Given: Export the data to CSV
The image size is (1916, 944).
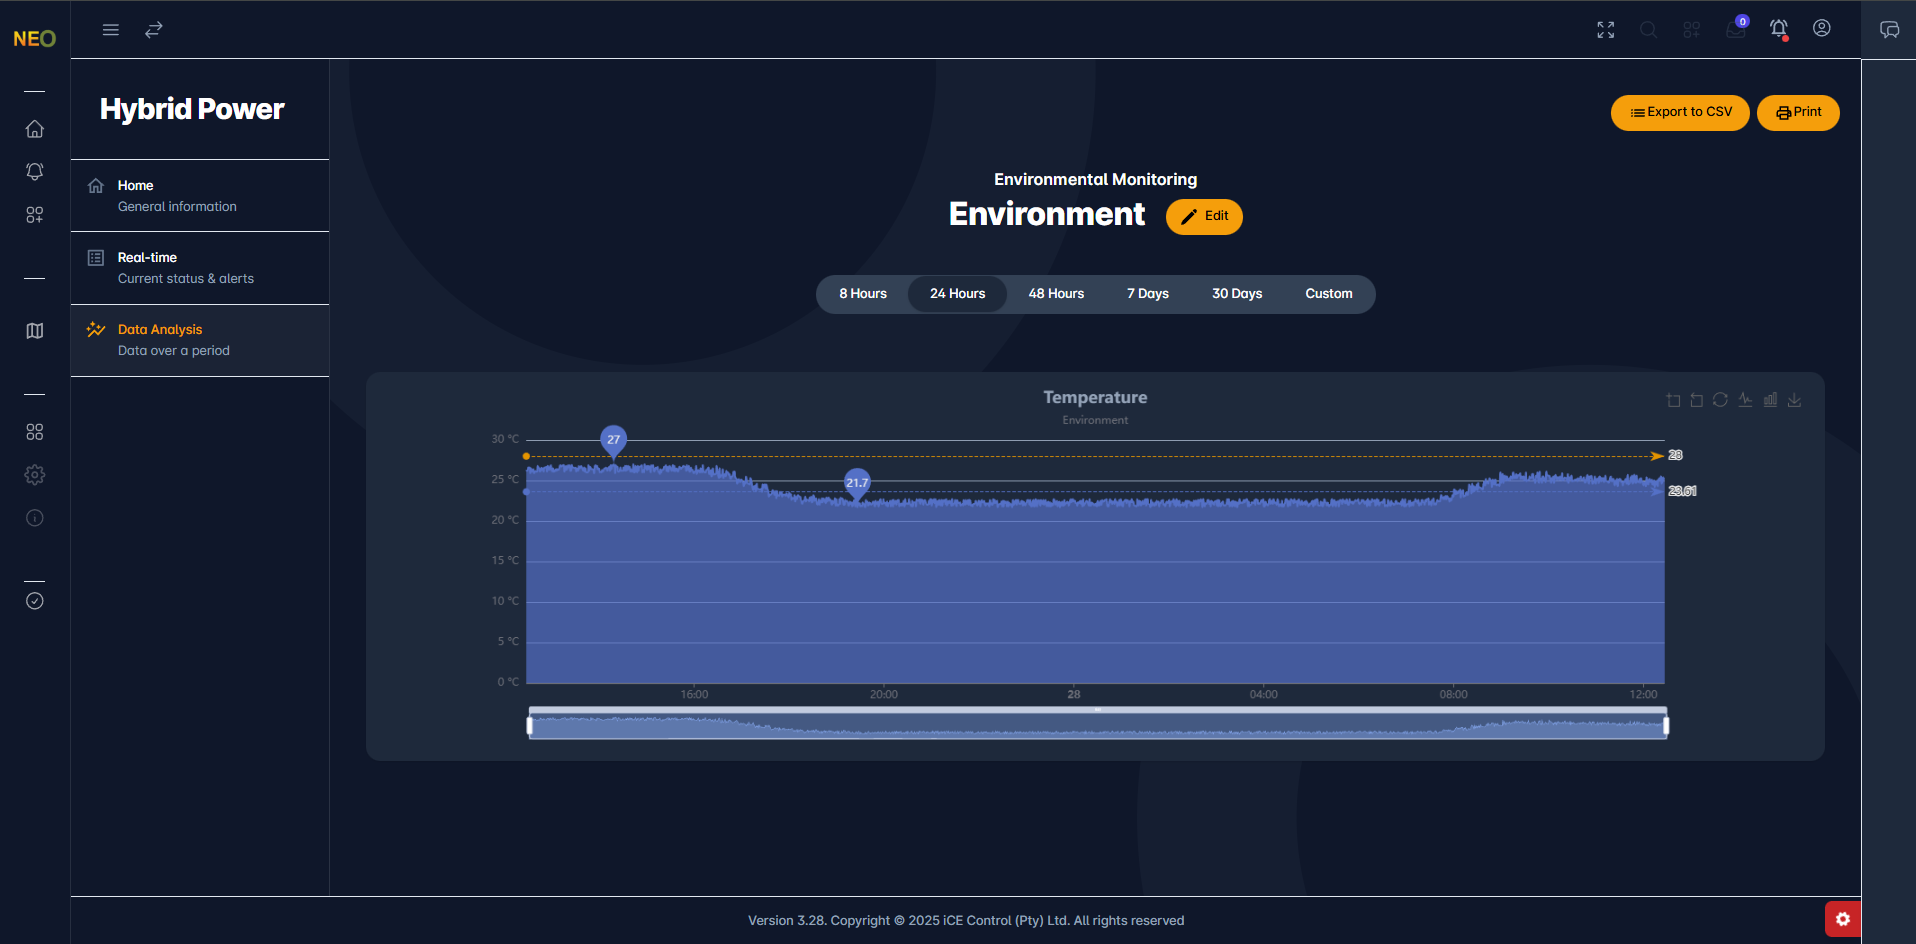Looking at the screenshot, I should pyautogui.click(x=1679, y=112).
